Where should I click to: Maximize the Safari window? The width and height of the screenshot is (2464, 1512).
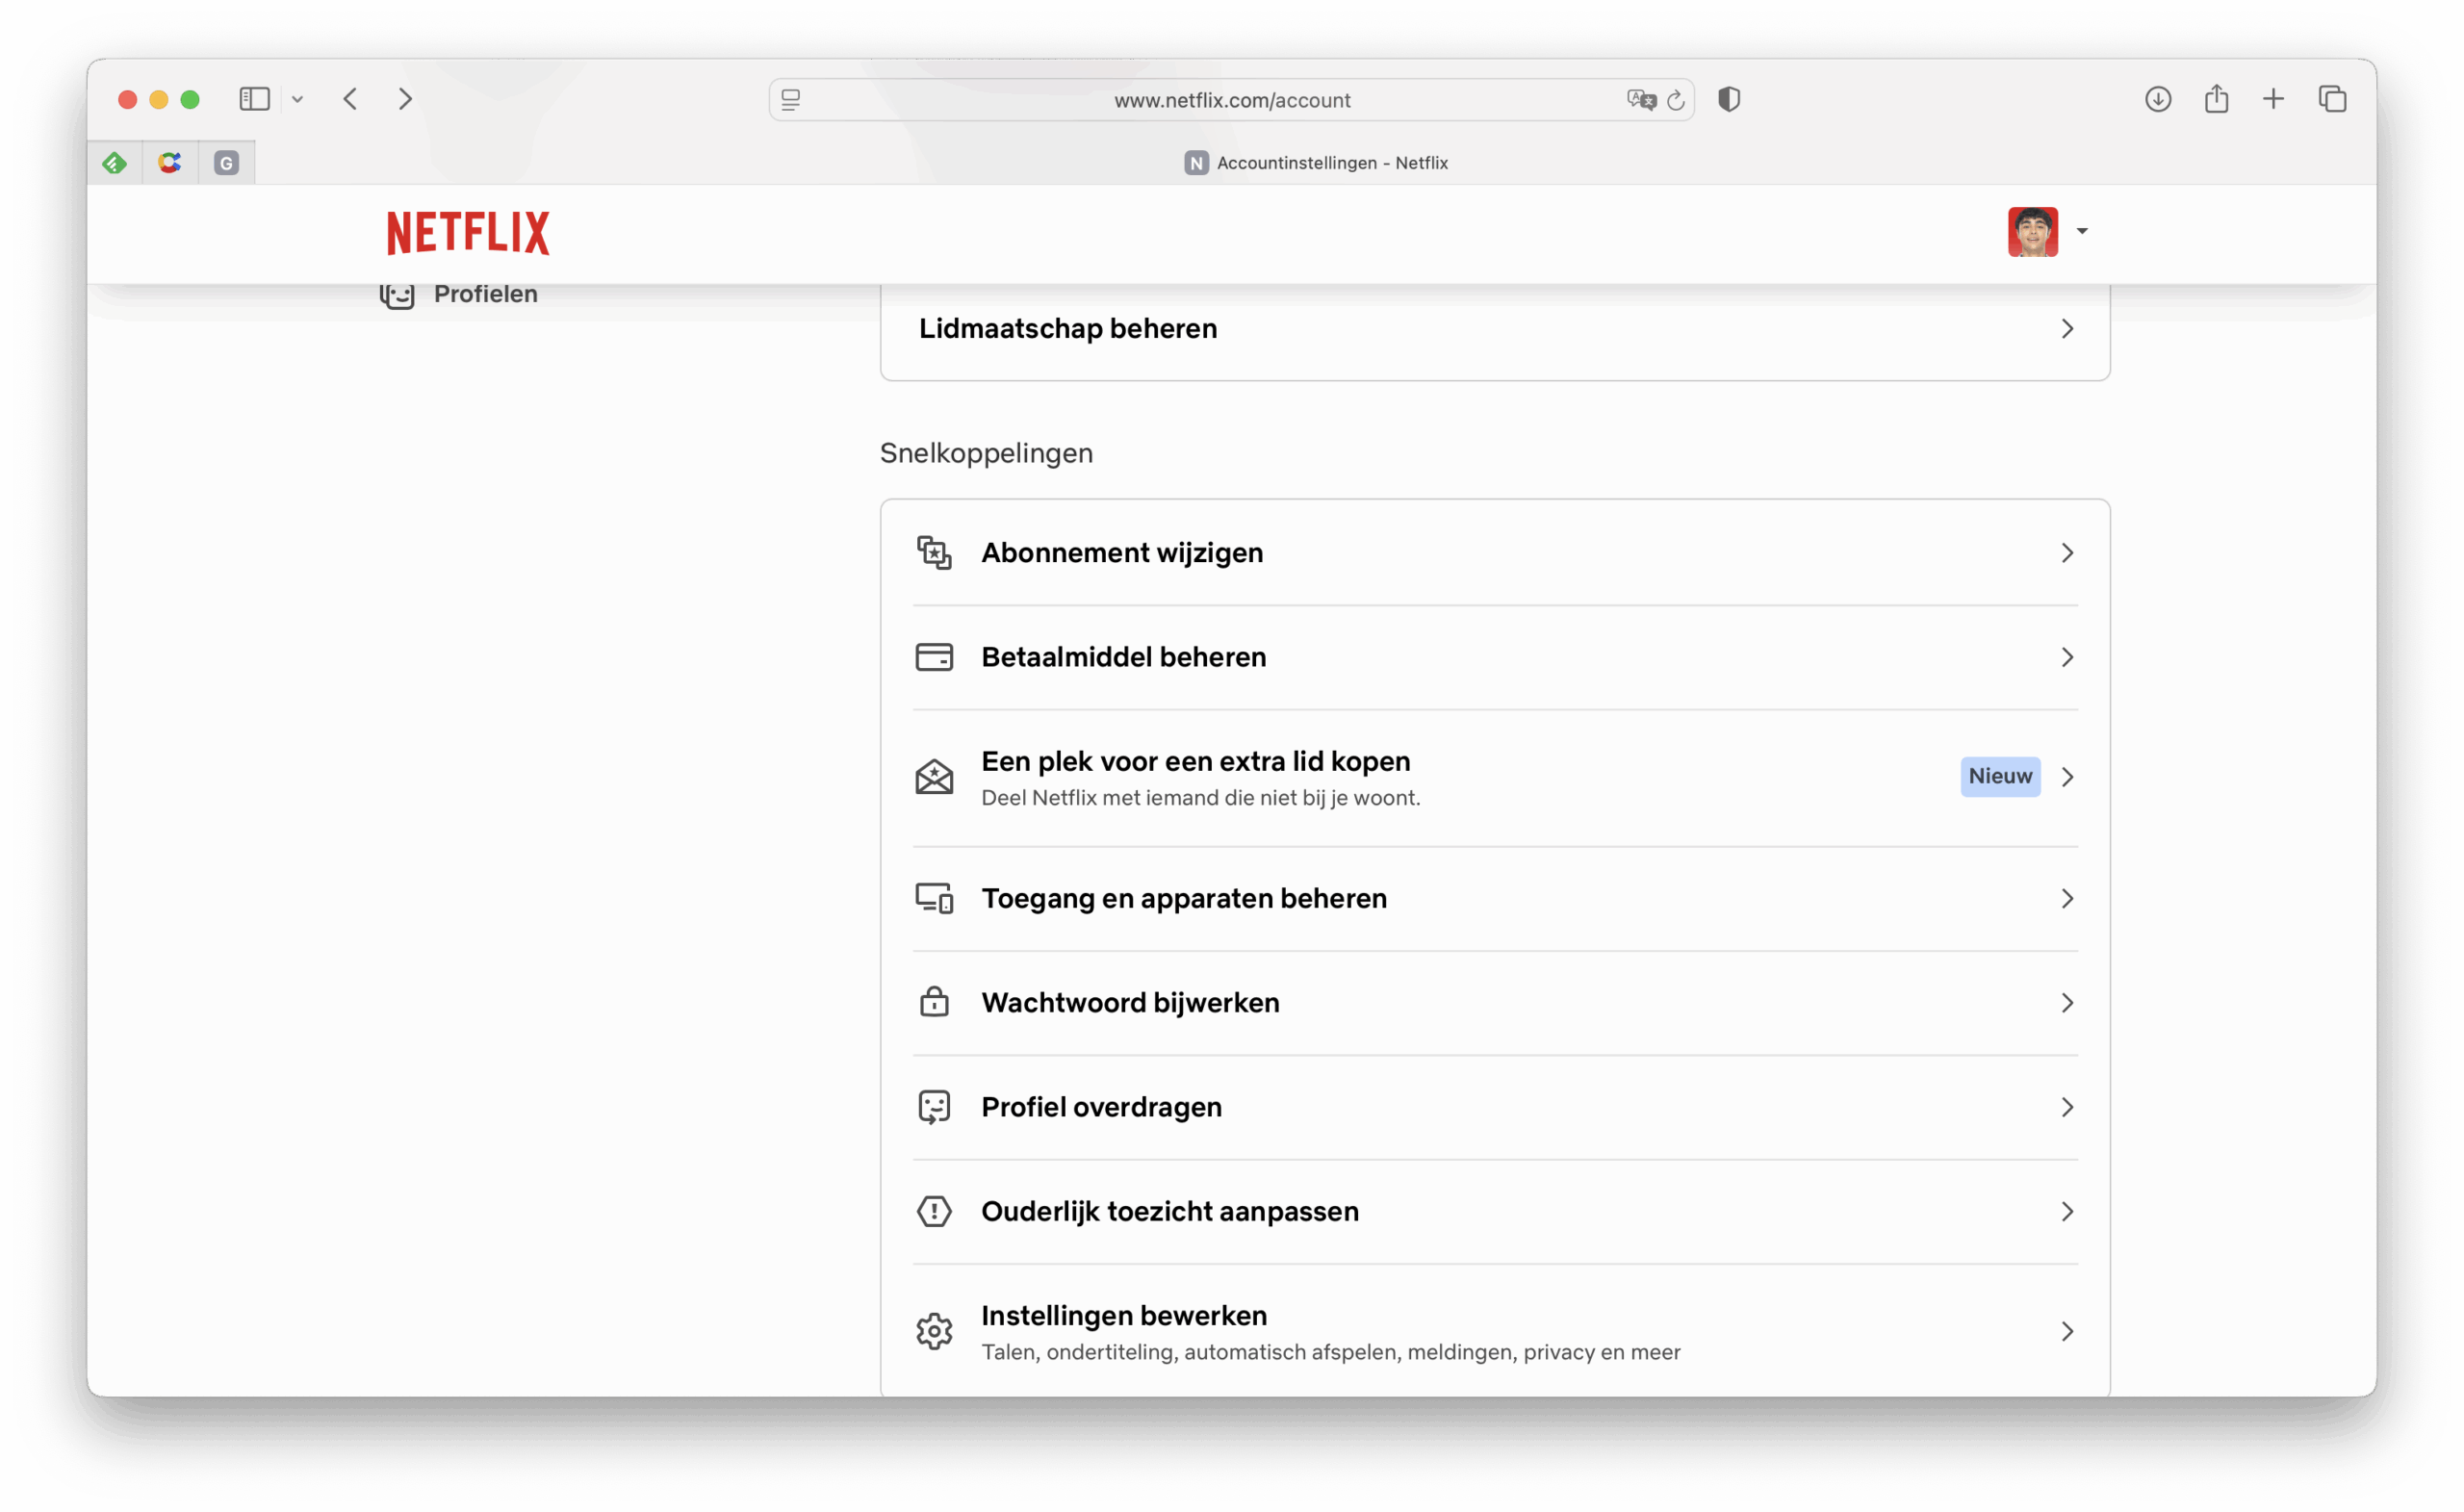point(189,99)
